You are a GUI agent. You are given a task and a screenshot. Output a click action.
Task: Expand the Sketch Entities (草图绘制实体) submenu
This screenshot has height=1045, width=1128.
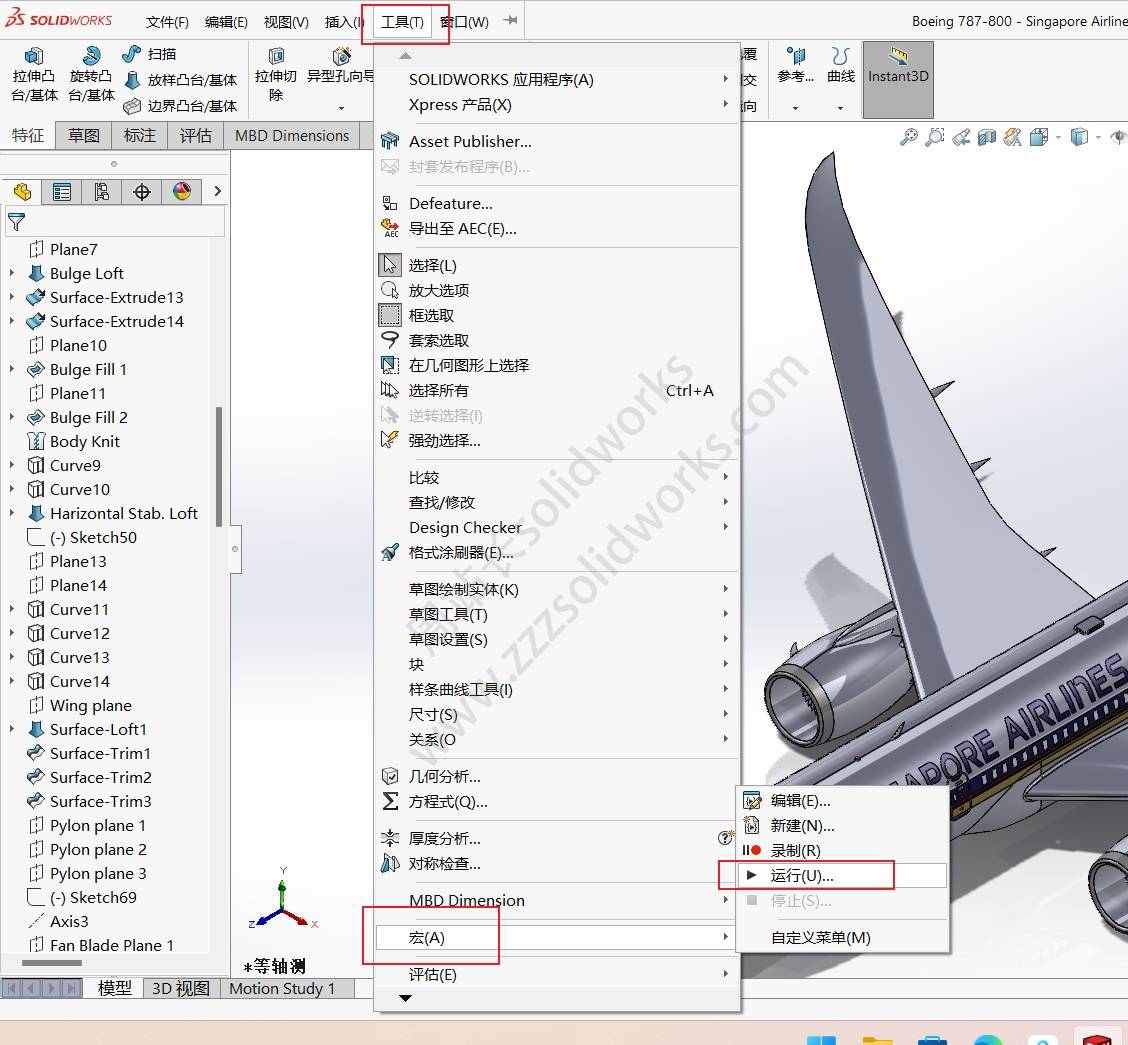tap(558, 590)
